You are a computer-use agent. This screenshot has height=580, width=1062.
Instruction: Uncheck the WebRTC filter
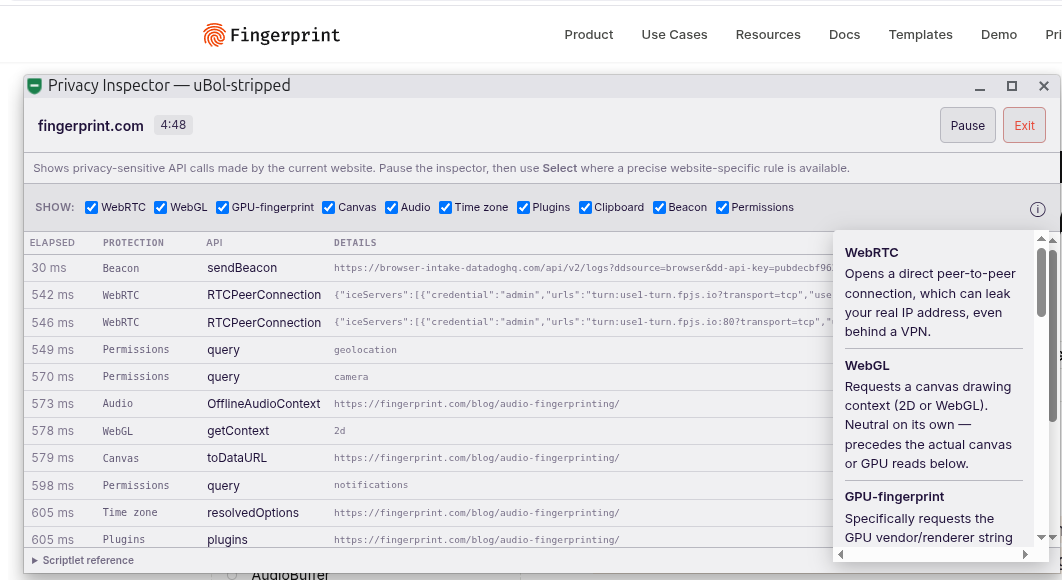[x=91, y=207]
